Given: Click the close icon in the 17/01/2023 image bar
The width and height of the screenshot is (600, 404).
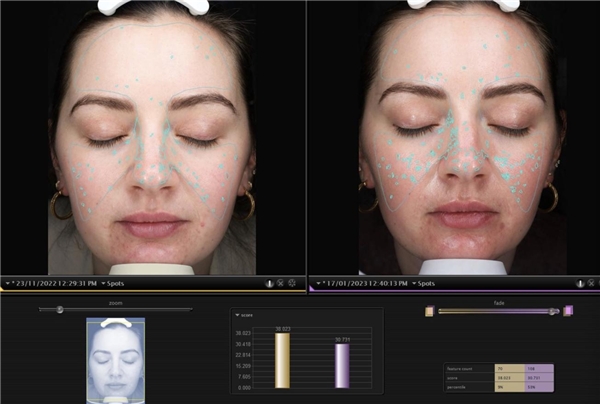Looking at the screenshot, I should [x=591, y=283].
